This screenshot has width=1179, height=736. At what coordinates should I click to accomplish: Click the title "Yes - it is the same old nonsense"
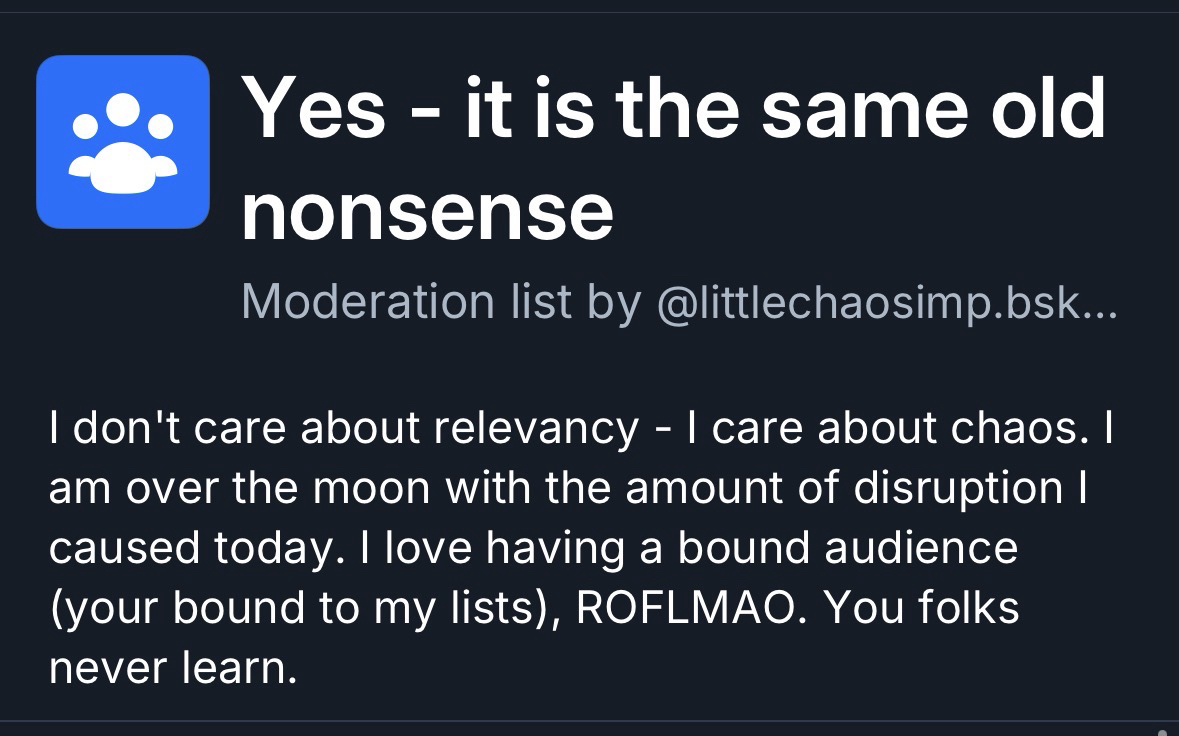point(674,108)
